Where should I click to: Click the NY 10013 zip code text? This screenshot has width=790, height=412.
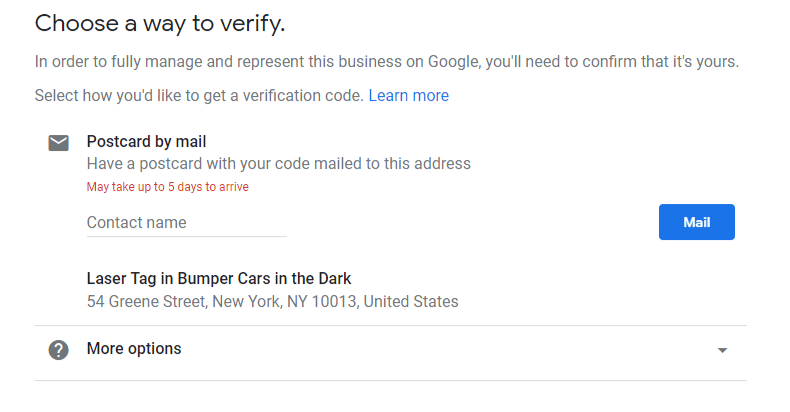321,301
